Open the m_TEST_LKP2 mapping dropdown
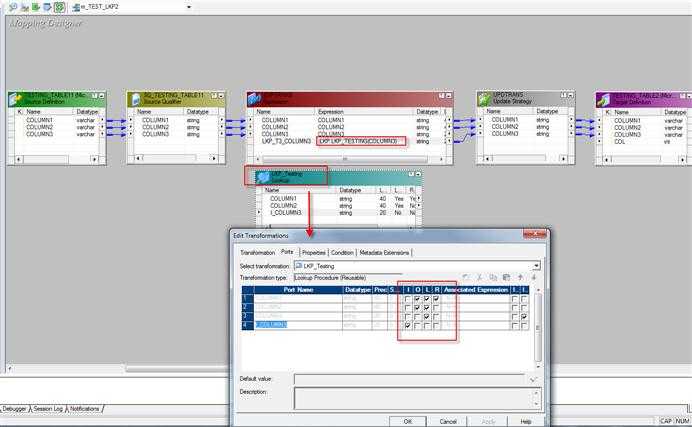 (x=189, y=7)
